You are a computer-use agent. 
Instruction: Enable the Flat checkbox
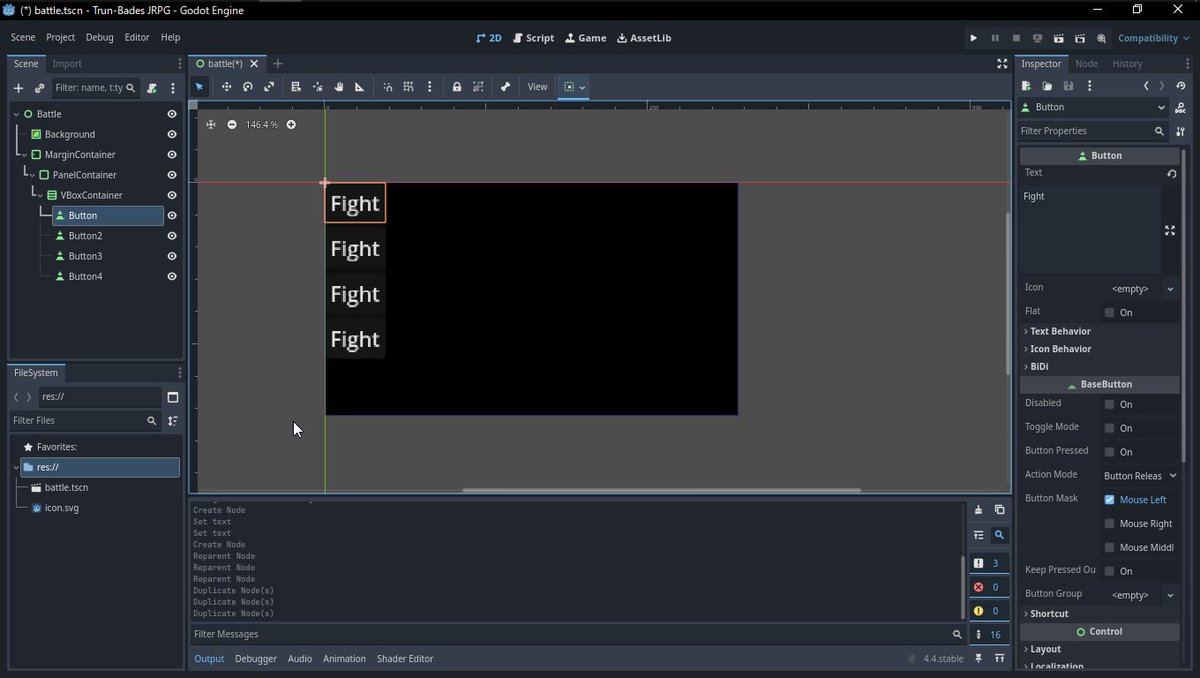[x=1109, y=312]
